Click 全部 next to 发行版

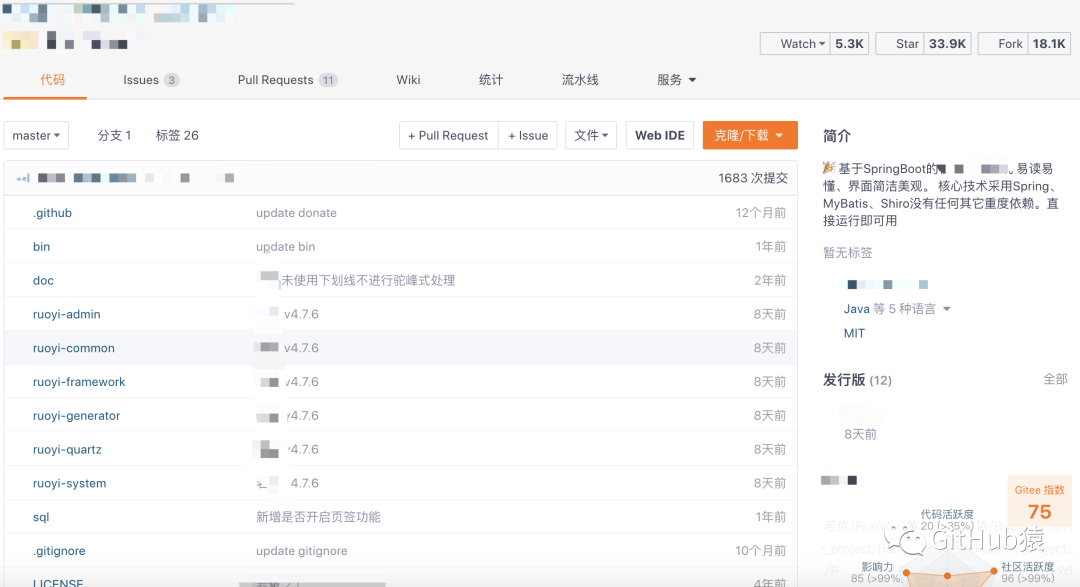click(1055, 379)
